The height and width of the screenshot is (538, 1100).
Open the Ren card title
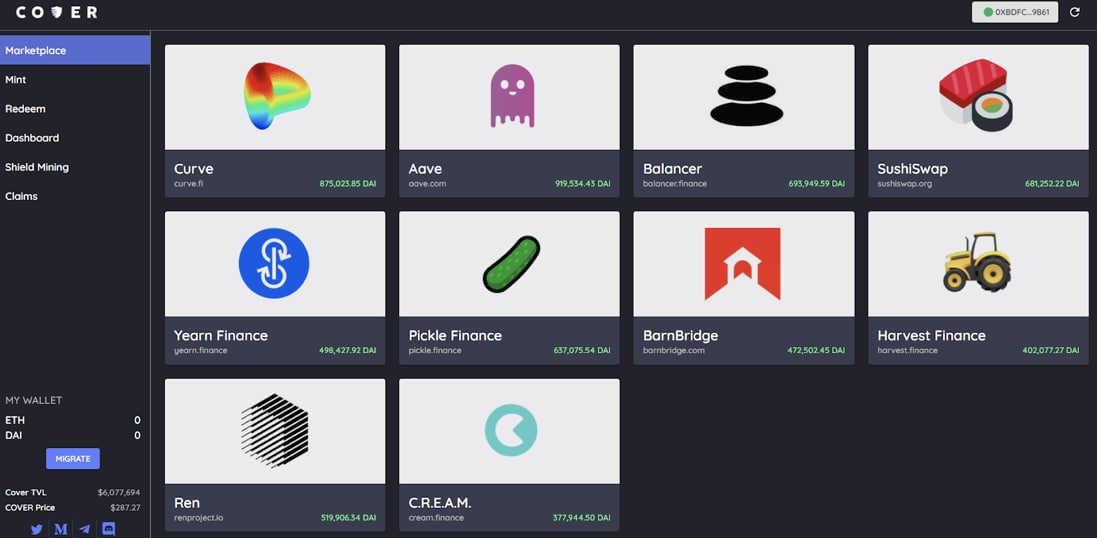click(x=187, y=503)
